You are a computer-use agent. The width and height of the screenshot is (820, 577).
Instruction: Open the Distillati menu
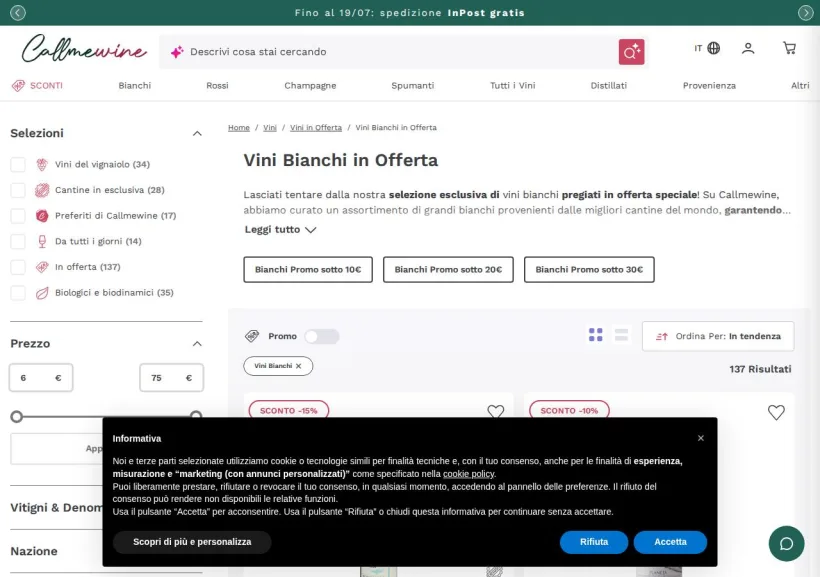pyautogui.click(x=609, y=85)
